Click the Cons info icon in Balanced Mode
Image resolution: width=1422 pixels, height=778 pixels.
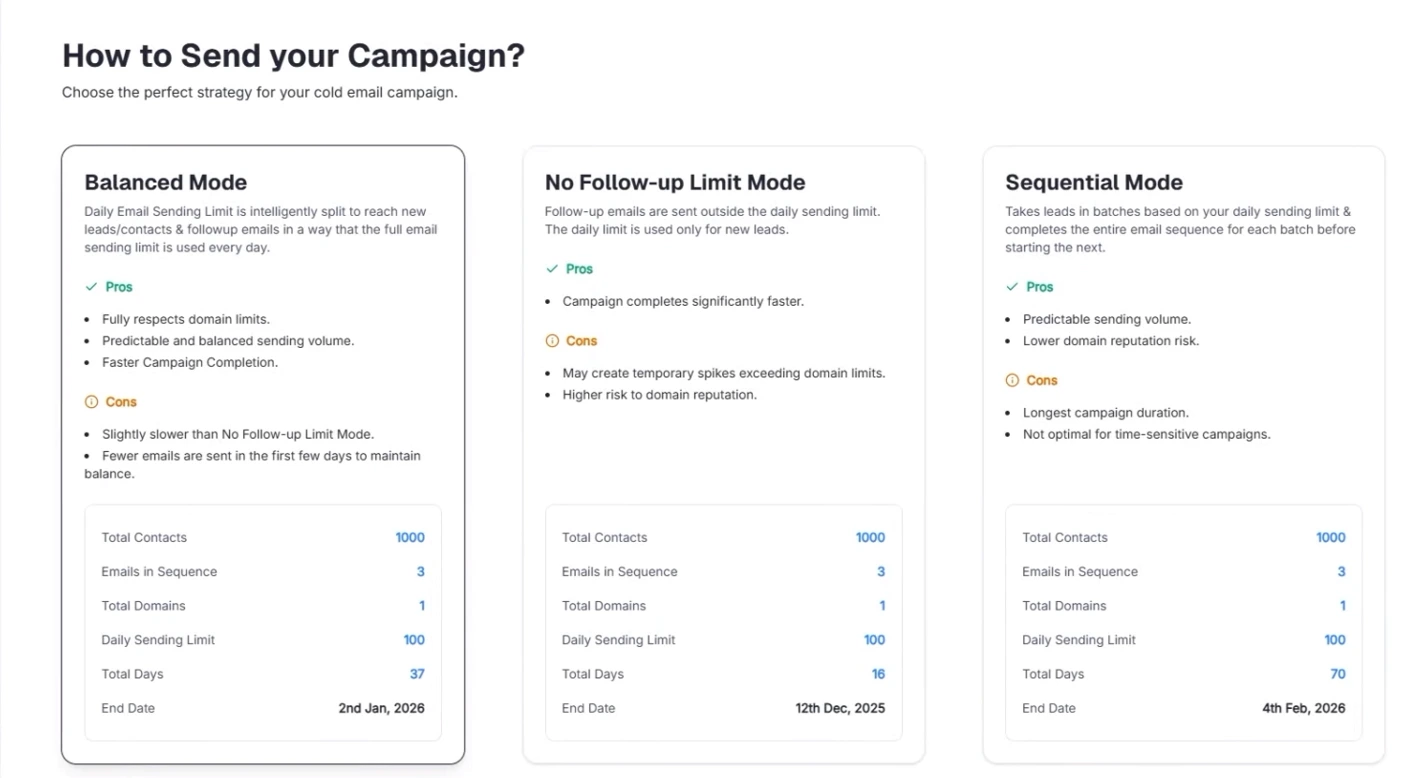[x=92, y=402]
